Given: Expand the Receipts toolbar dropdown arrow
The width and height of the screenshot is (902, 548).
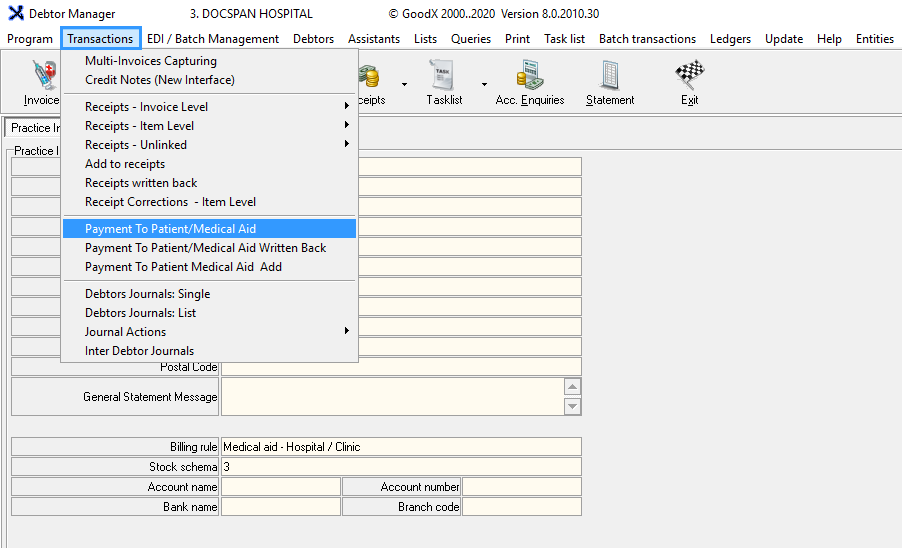Looking at the screenshot, I should tap(404, 84).
